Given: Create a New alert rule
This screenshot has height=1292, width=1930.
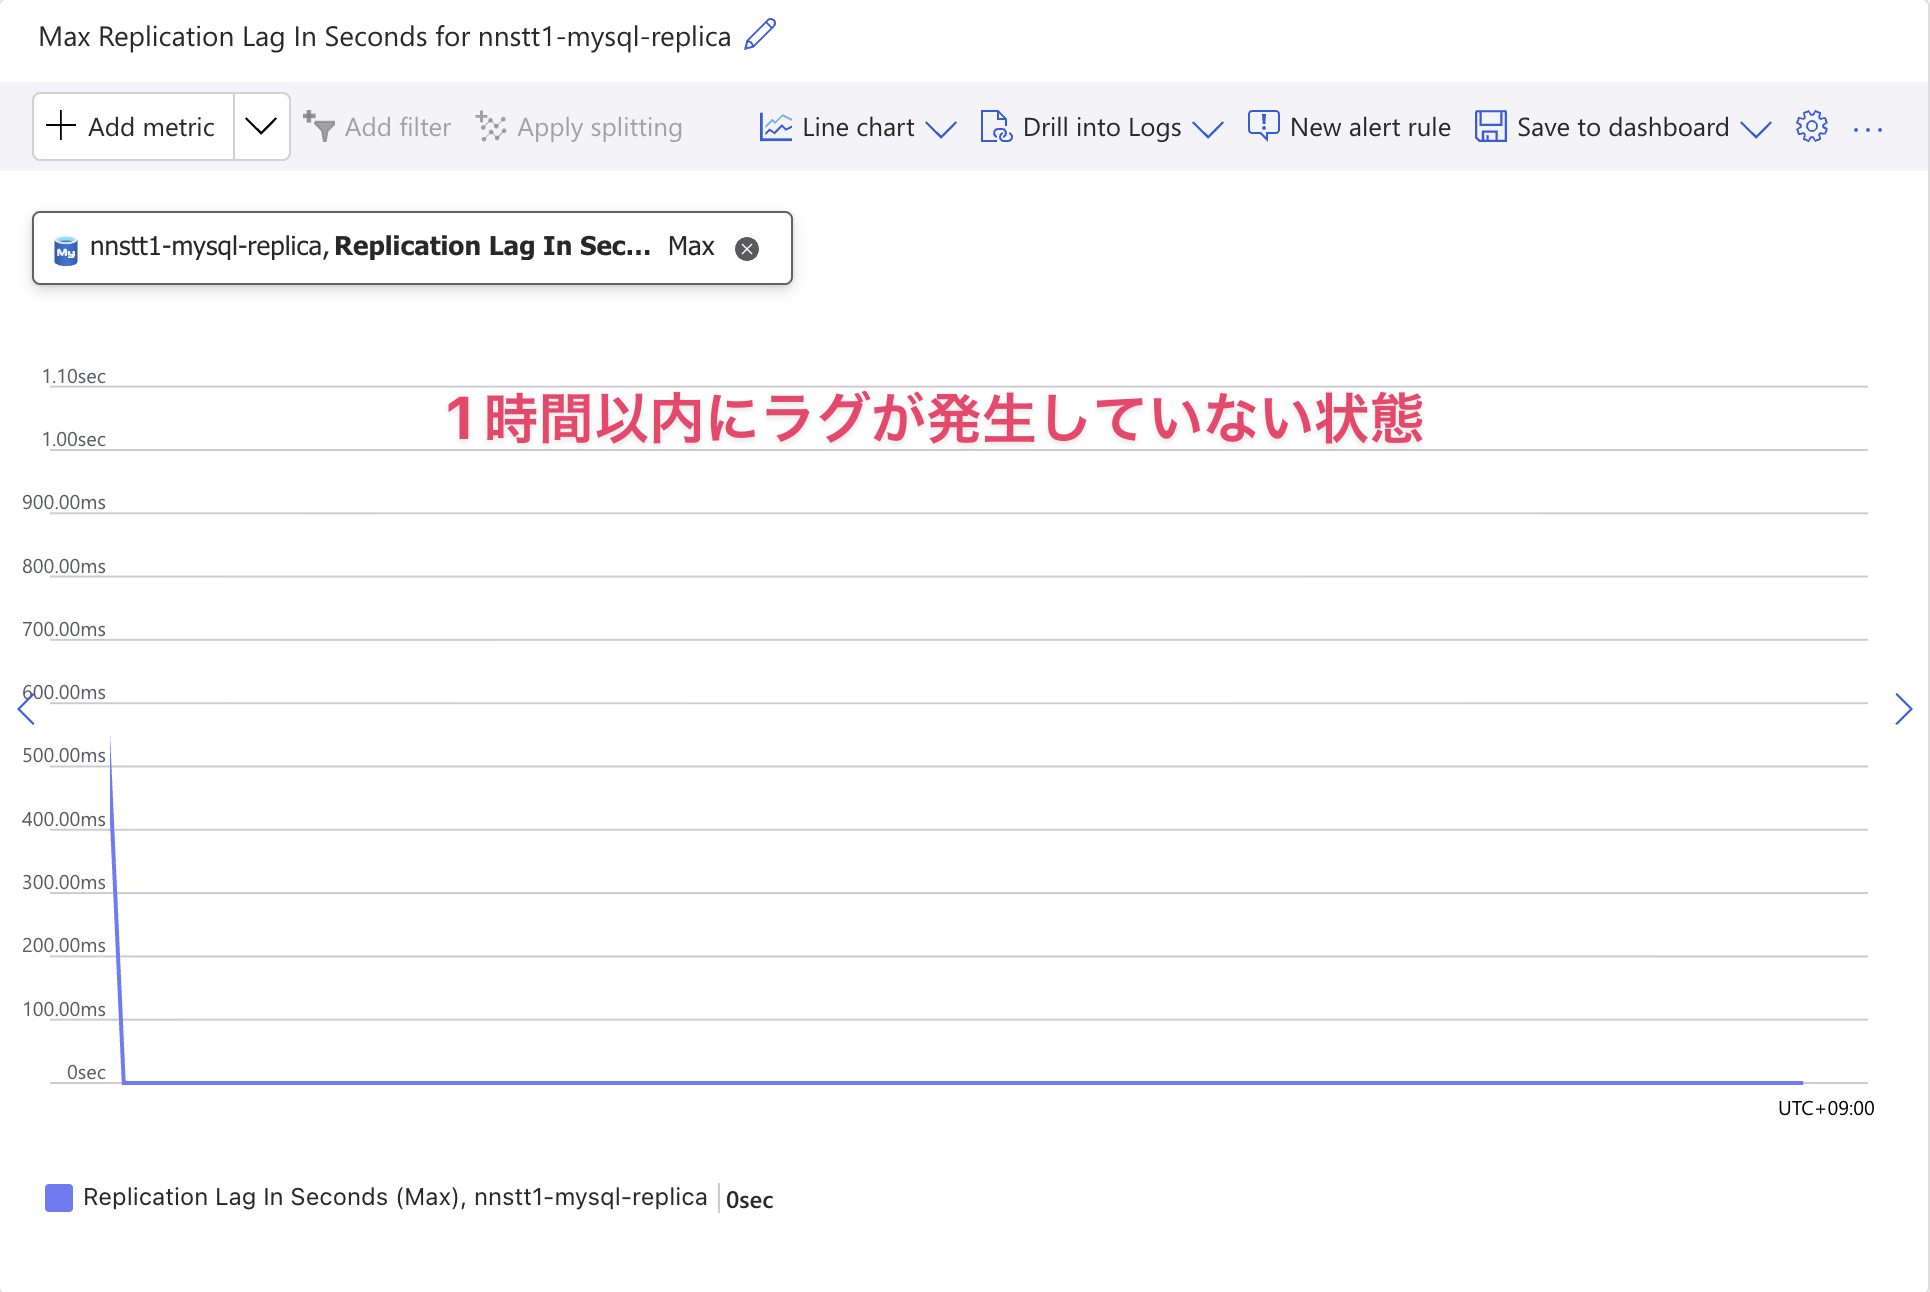Looking at the screenshot, I should pyautogui.click(x=1349, y=127).
